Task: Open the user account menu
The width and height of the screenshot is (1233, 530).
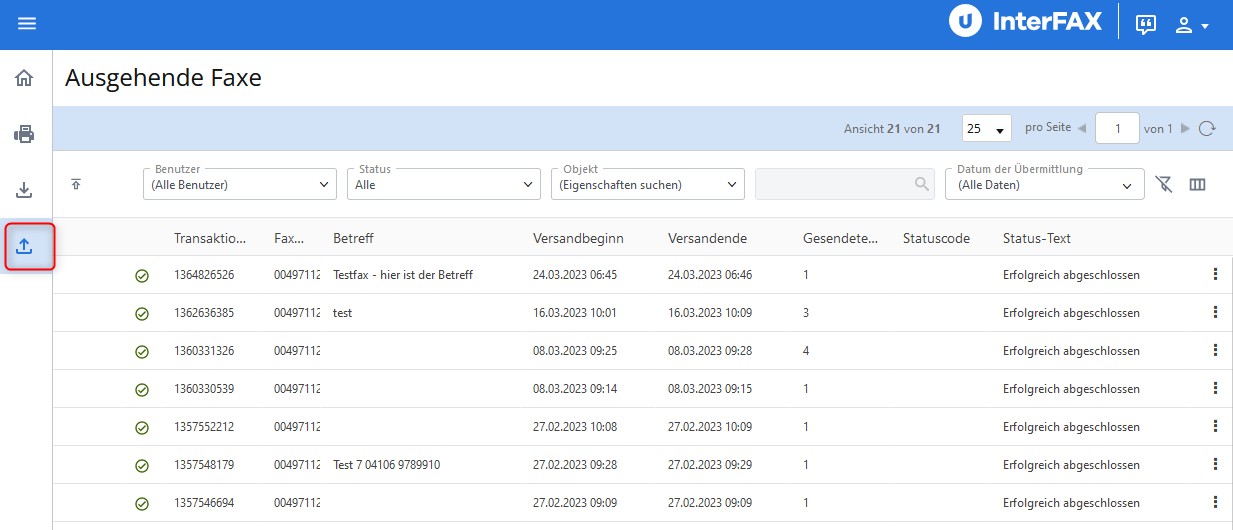Action: pos(1192,25)
